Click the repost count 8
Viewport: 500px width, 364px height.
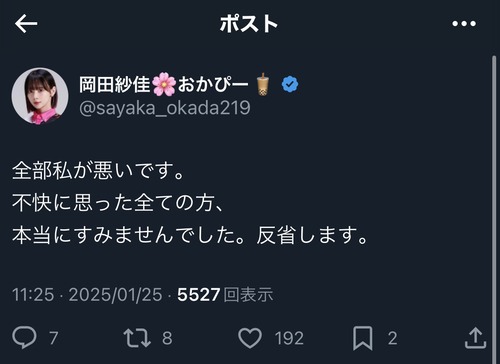pos(167,338)
